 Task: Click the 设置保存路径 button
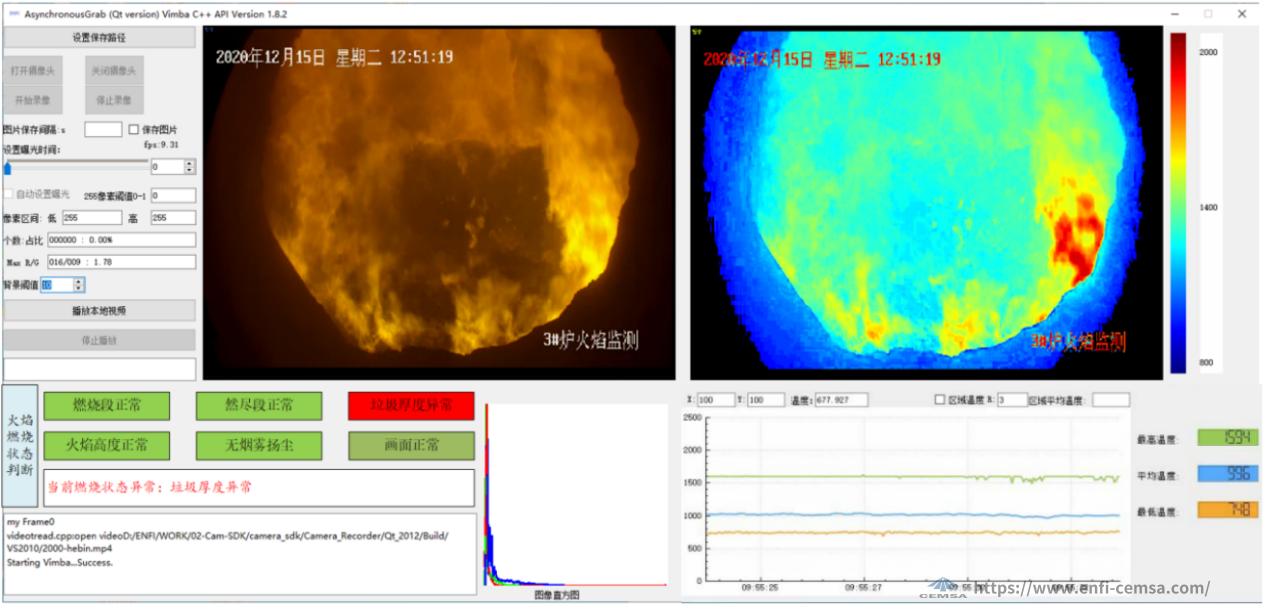pos(99,38)
